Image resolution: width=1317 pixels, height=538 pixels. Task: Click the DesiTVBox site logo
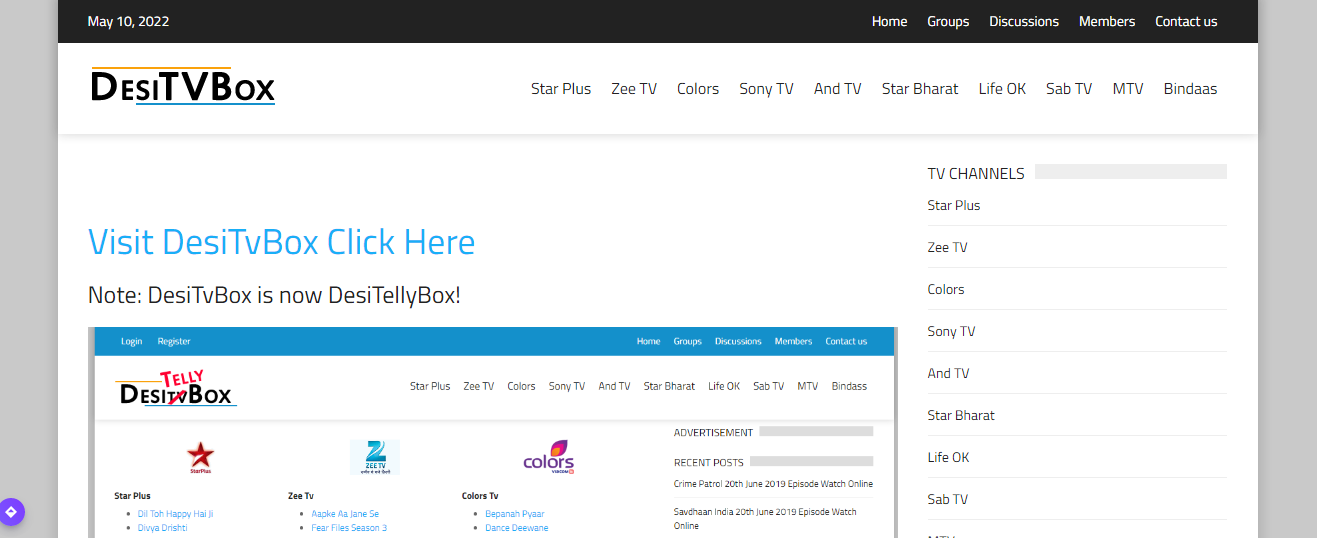point(183,87)
